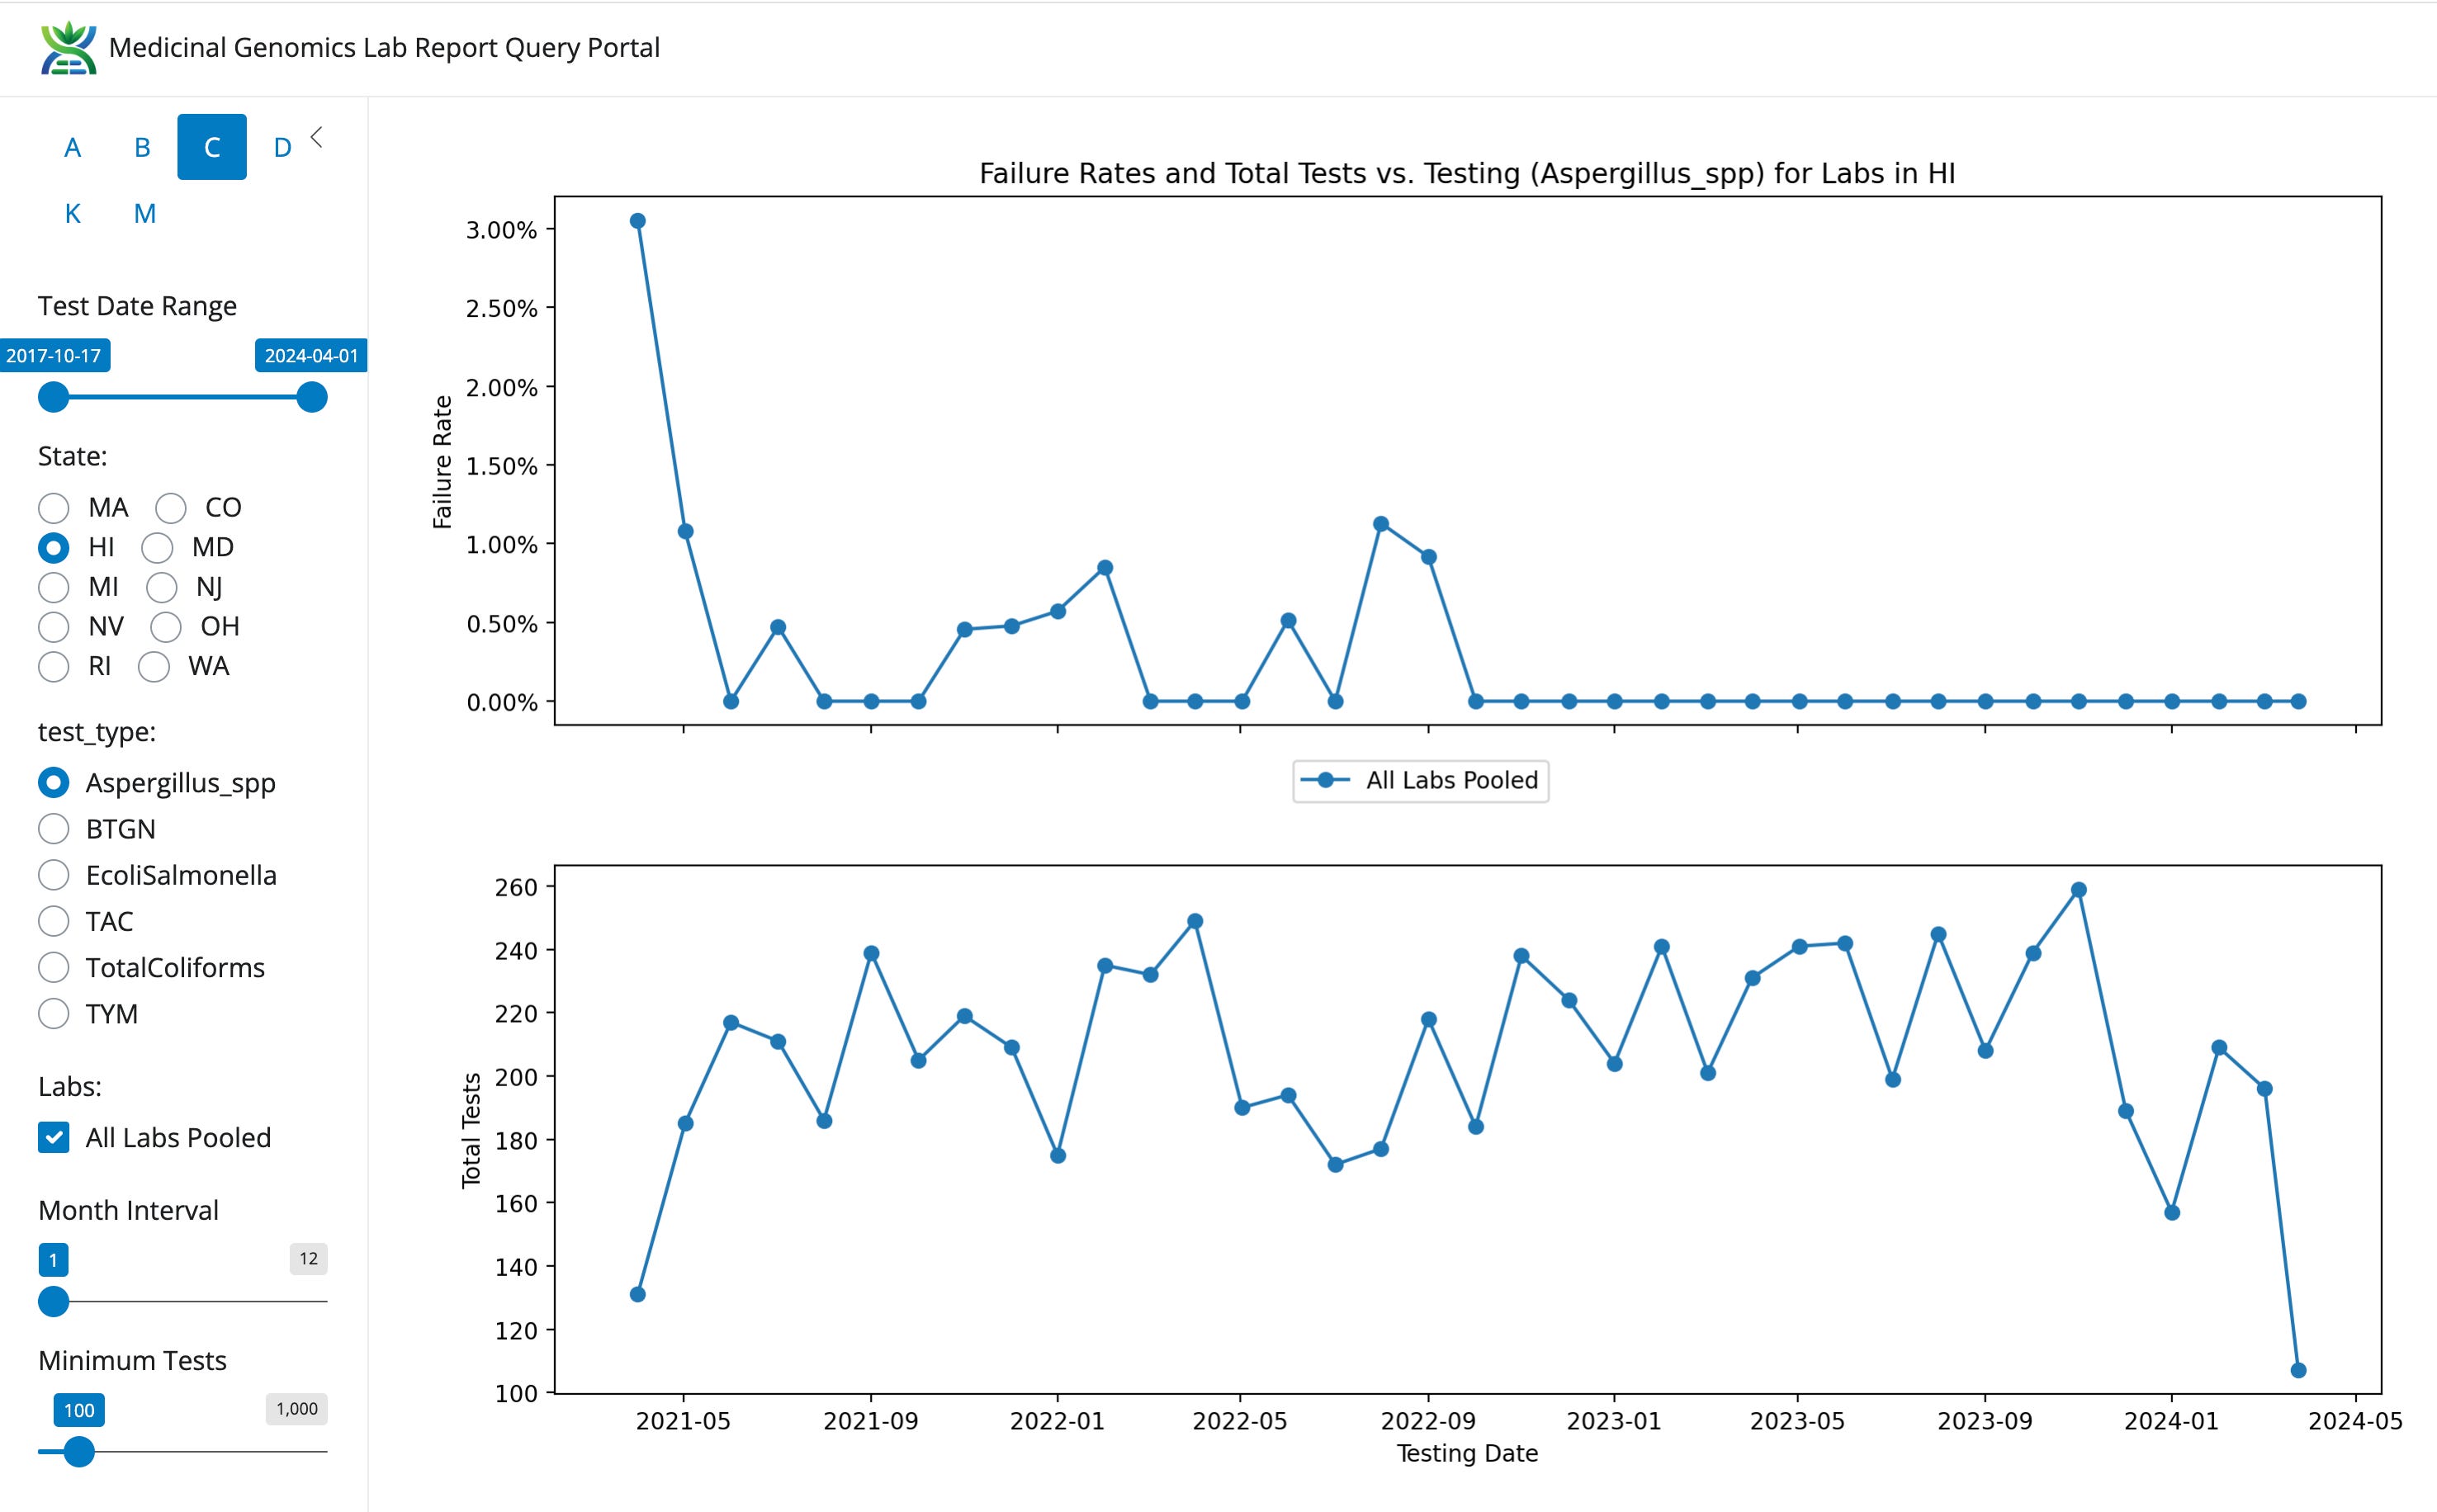This screenshot has height=1512, width=2437.
Task: Open tab D
Action: [x=282, y=148]
